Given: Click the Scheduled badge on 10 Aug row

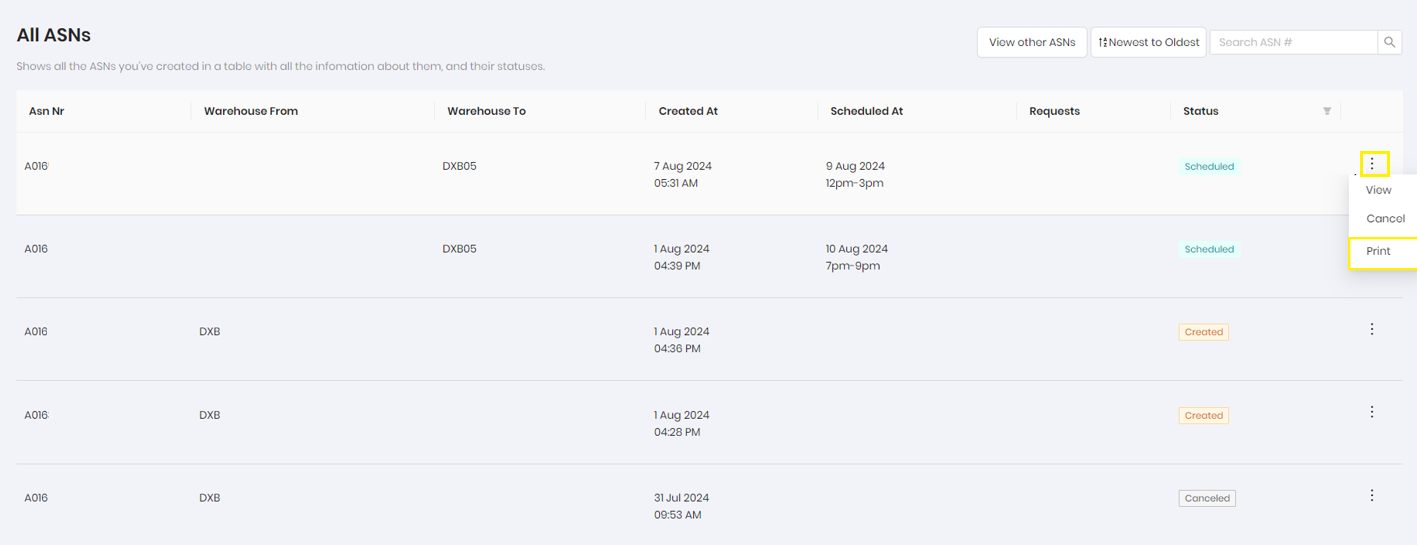Looking at the screenshot, I should pyautogui.click(x=1209, y=250).
